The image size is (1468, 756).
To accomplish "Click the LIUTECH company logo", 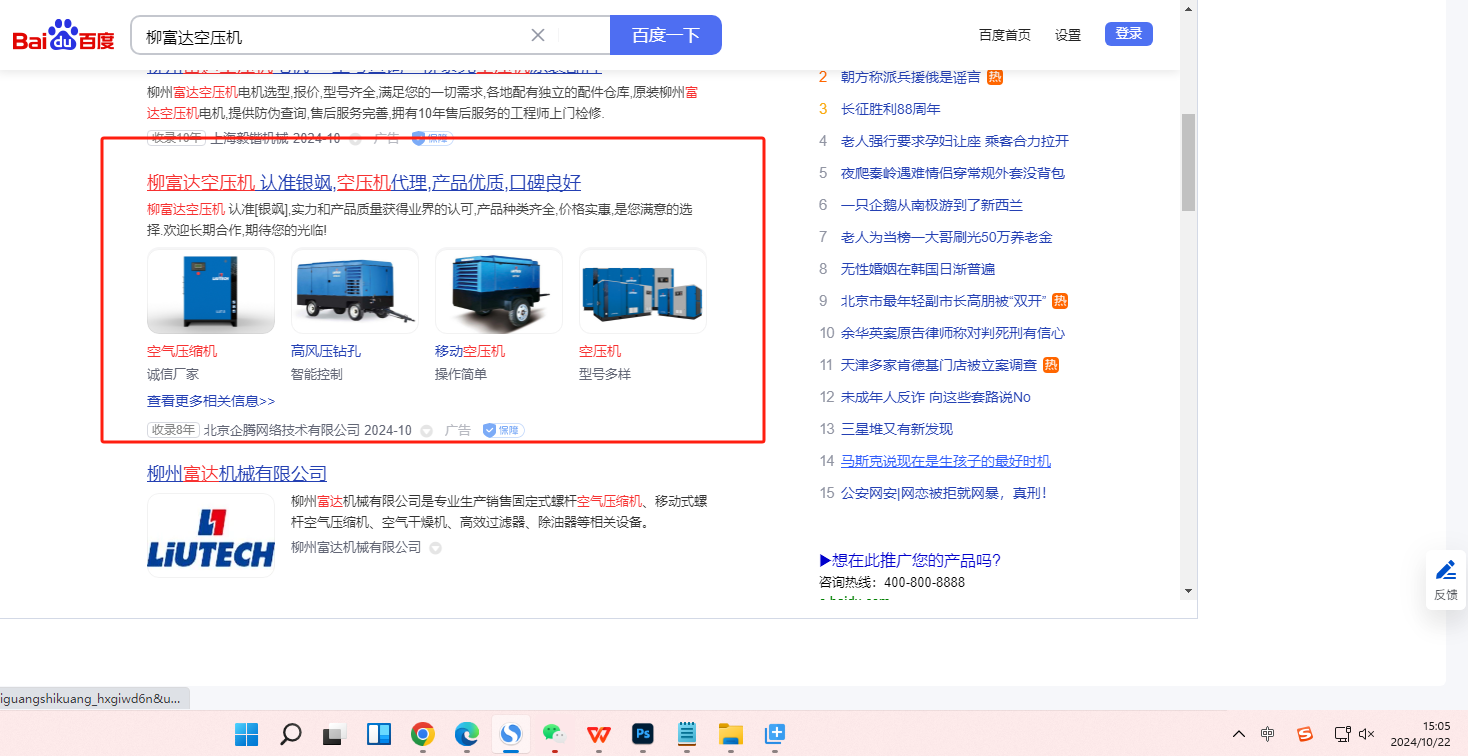I will click(211, 535).
